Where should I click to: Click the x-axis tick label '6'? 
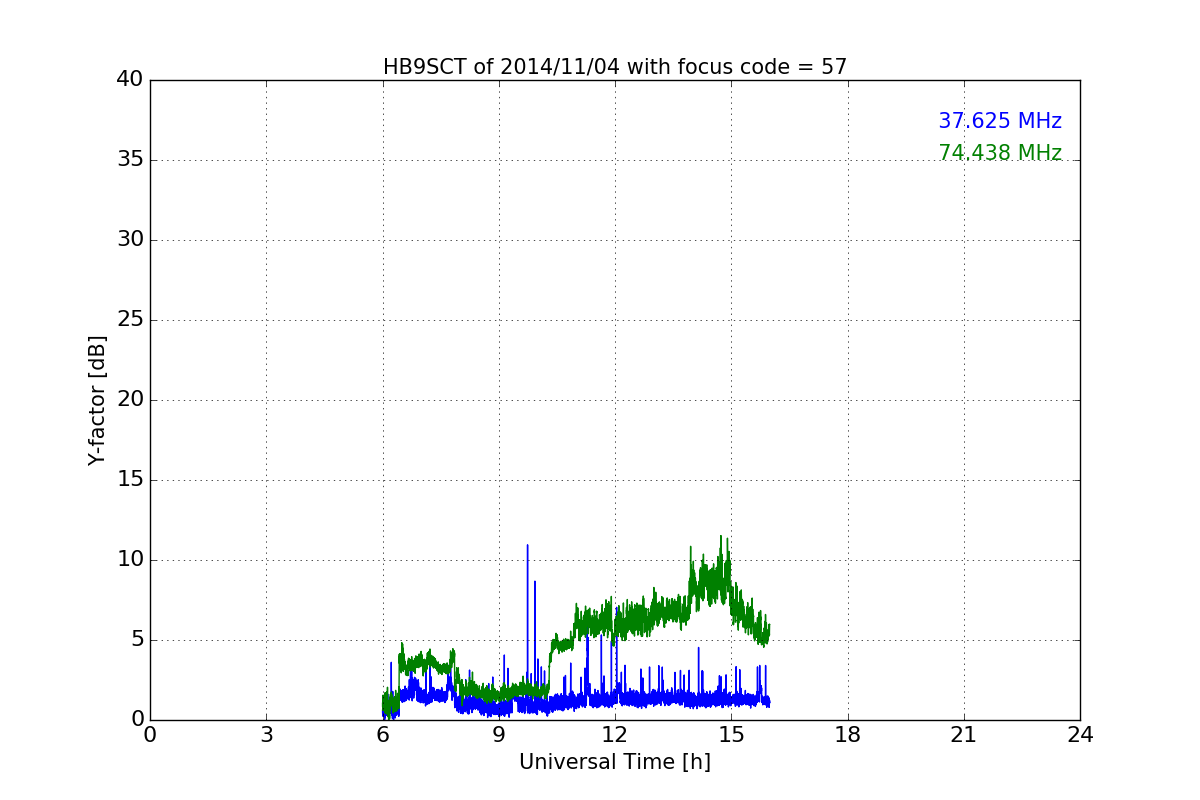pyautogui.click(x=383, y=734)
